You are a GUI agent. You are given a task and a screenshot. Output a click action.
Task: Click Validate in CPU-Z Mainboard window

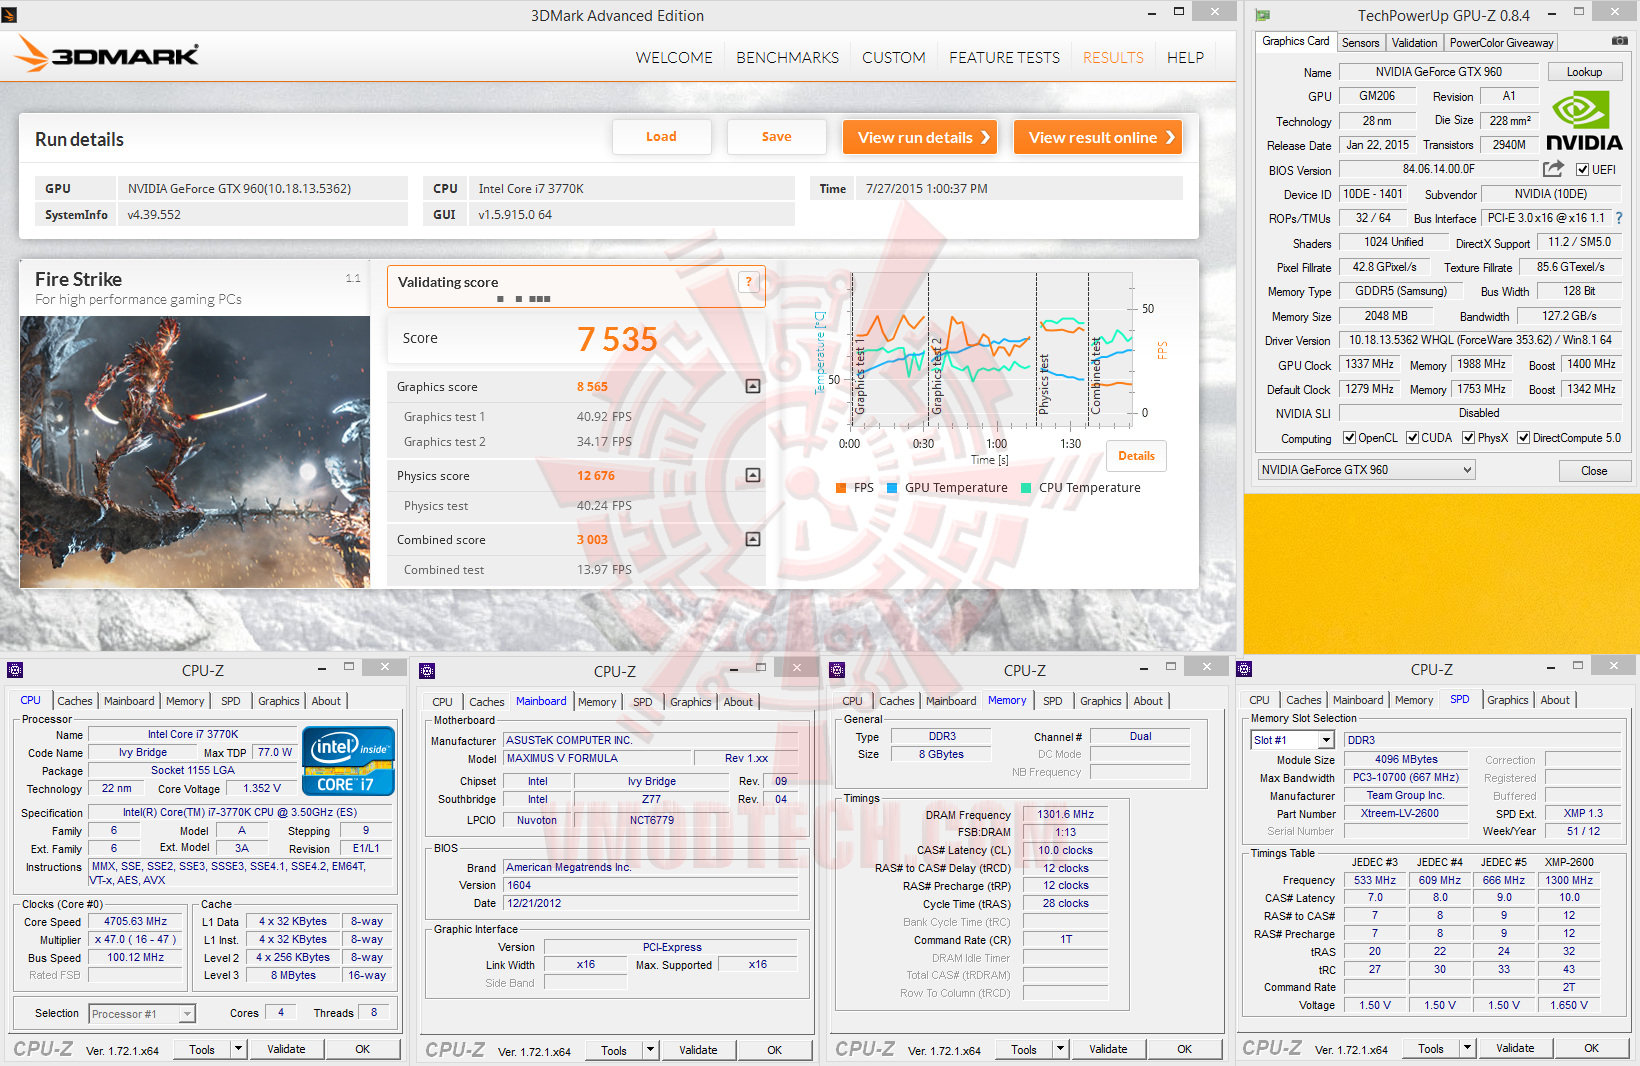tap(698, 1050)
